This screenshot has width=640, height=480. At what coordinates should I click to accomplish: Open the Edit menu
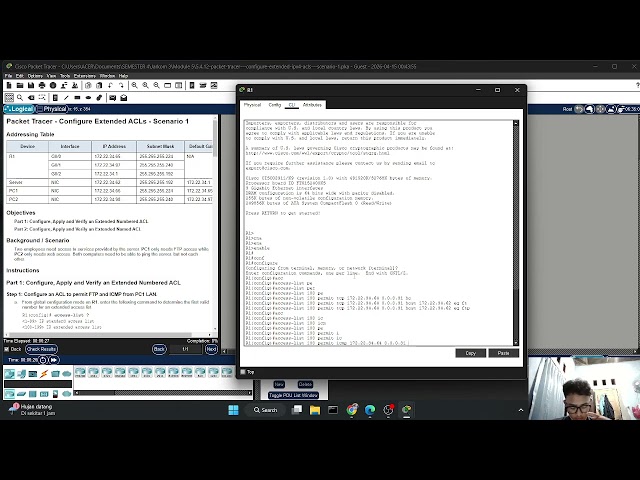click(20, 76)
